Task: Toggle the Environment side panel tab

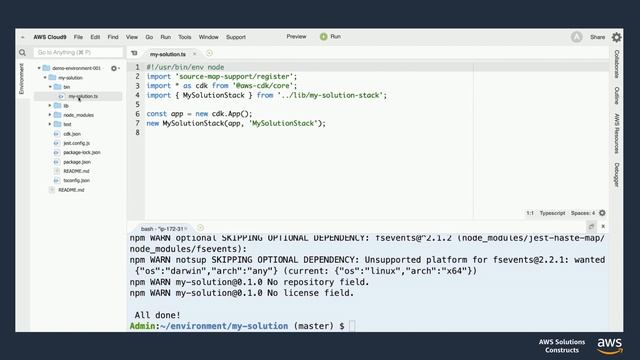Action: 22,79
